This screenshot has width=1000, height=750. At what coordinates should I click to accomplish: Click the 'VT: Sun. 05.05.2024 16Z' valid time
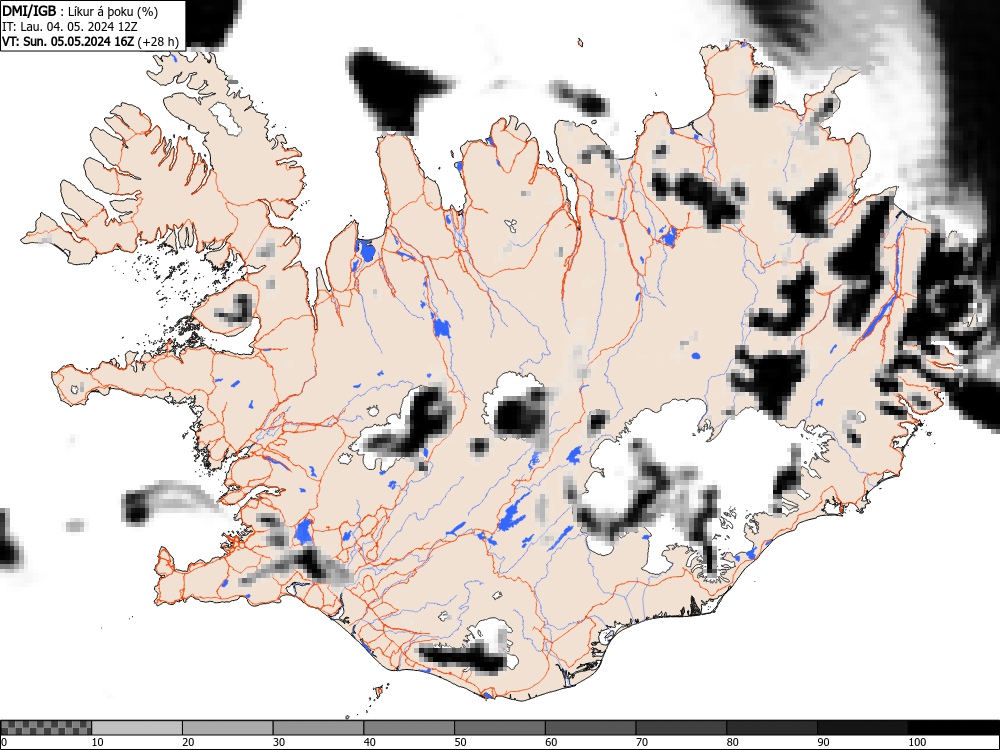tap(68, 42)
